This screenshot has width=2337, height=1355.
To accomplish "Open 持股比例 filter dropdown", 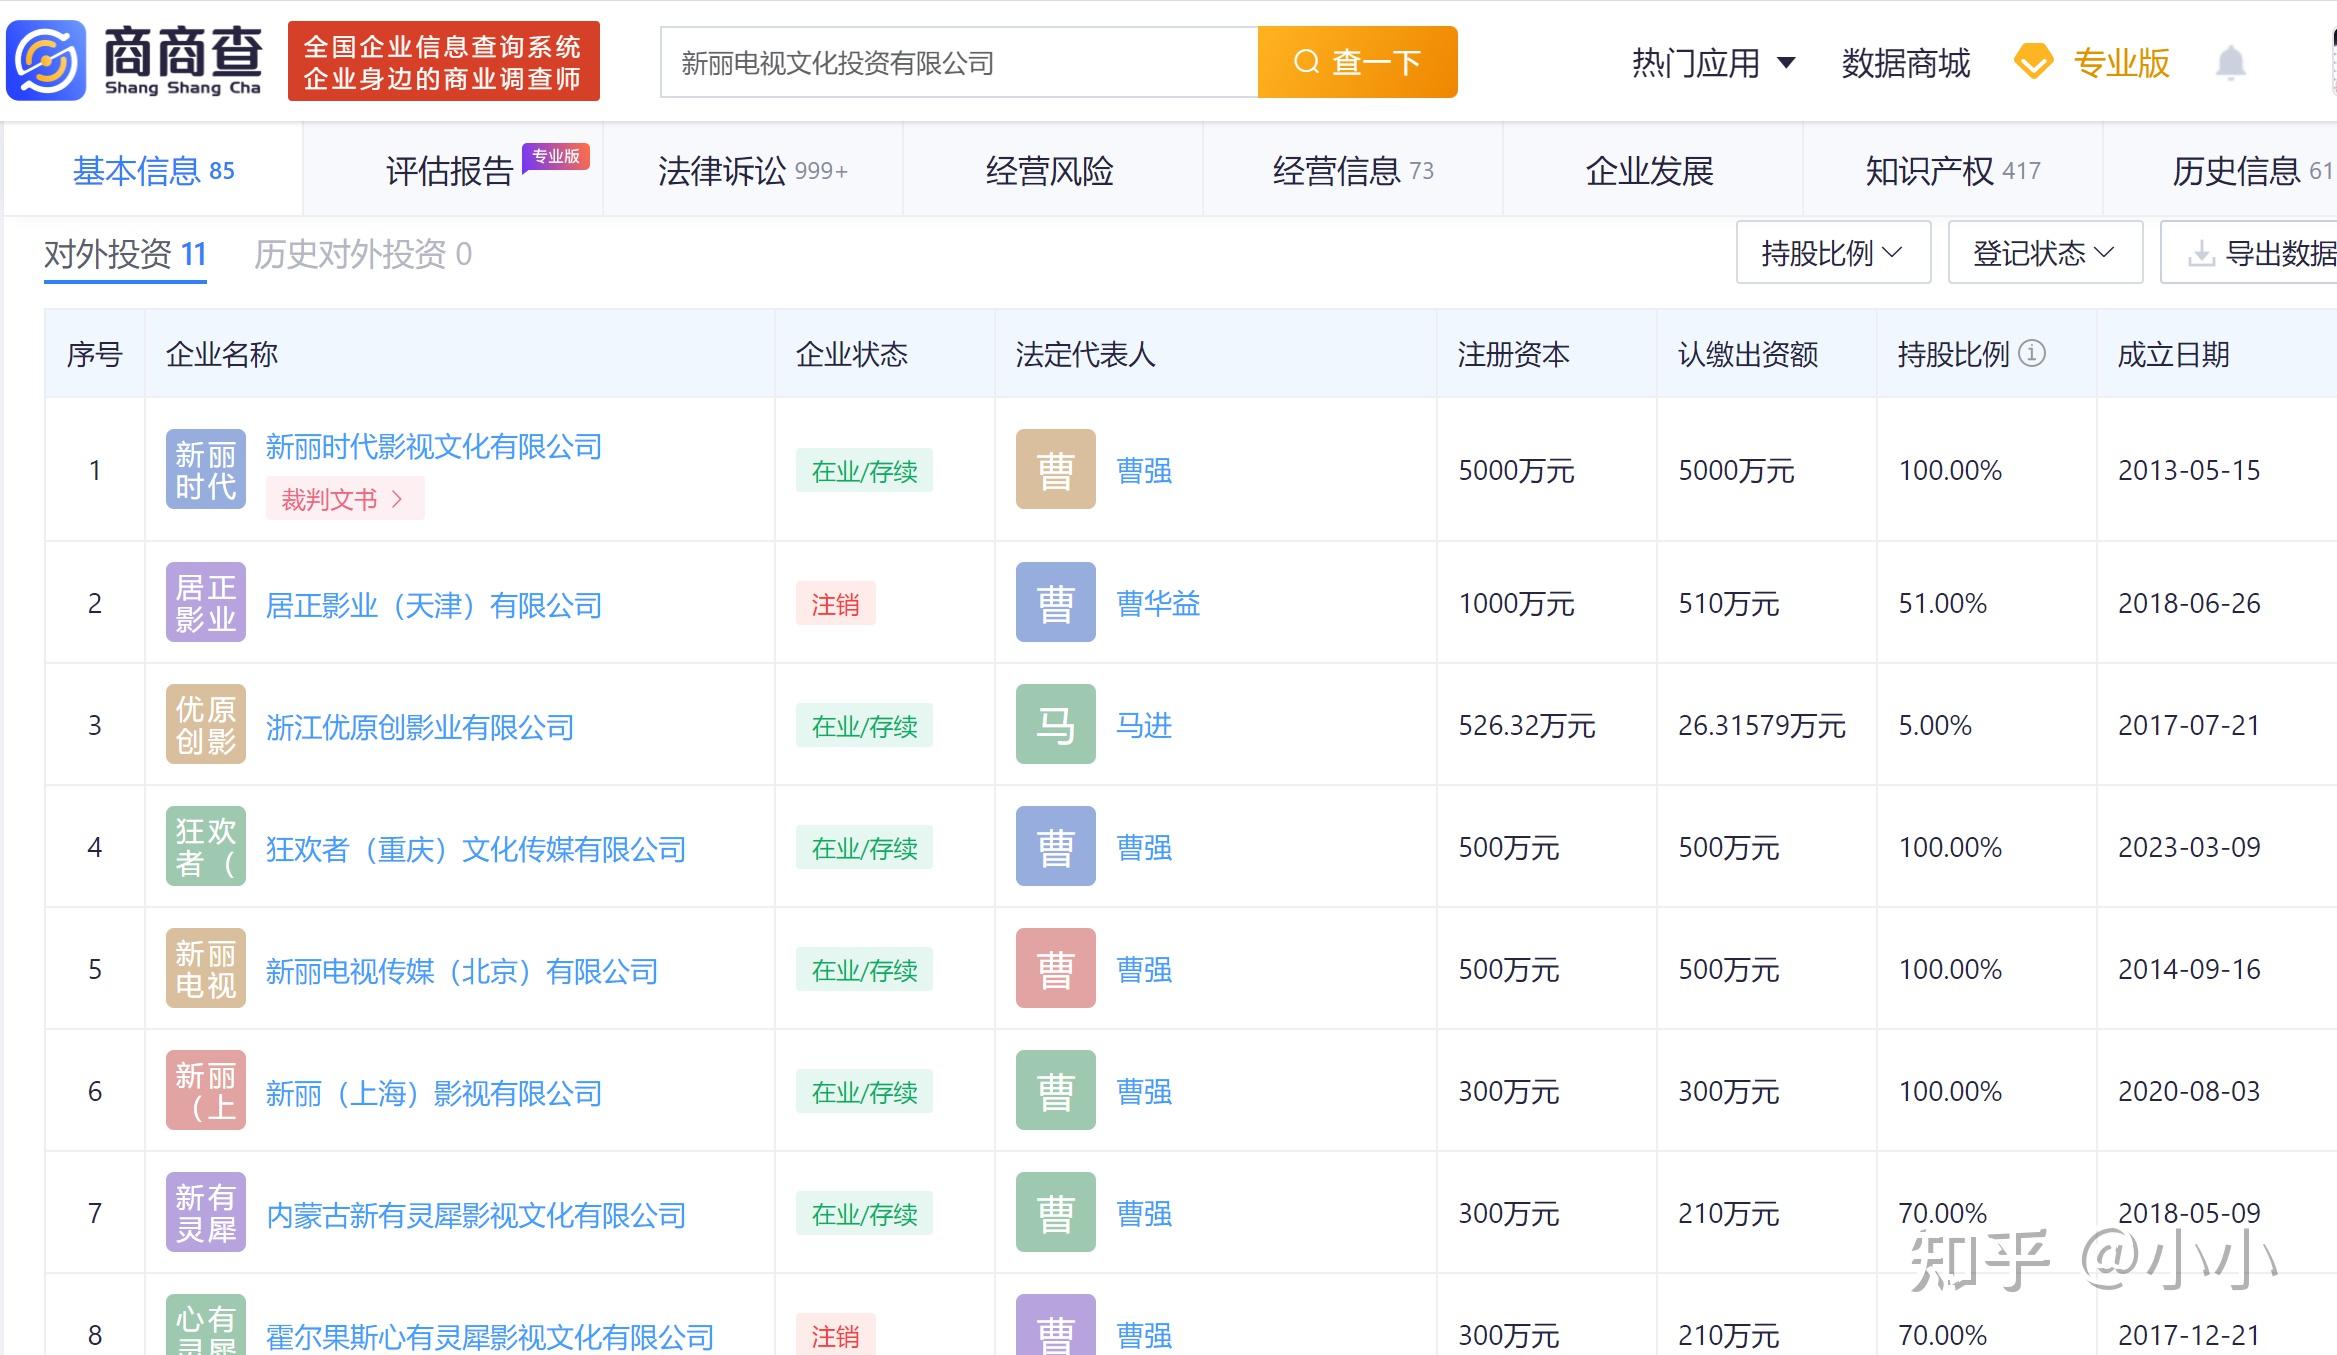I will tap(1833, 253).
